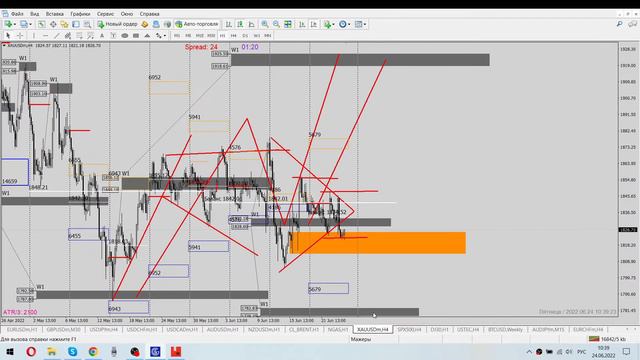Select the text A tool
The height and width of the screenshot is (360, 640).
pyautogui.click(x=102, y=36)
